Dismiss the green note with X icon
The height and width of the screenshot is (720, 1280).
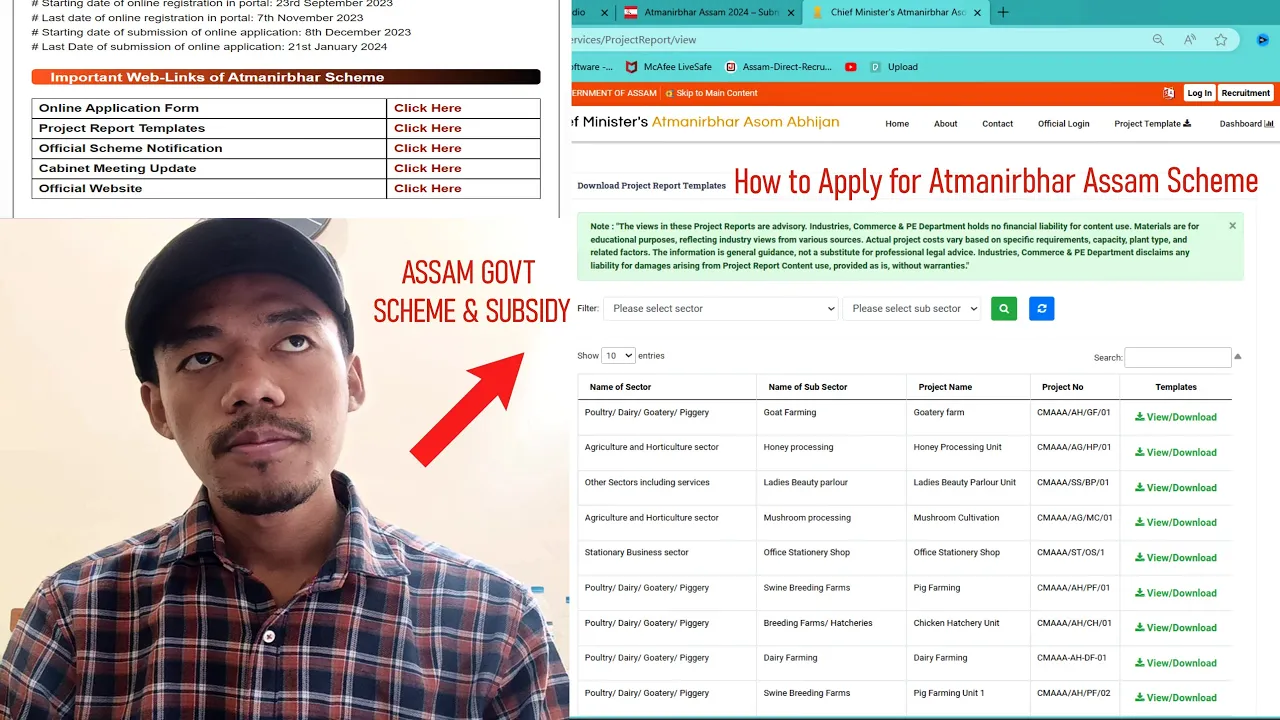1232,226
